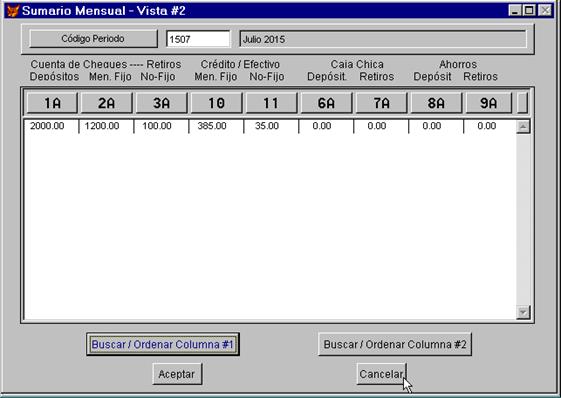The image size is (561, 398).
Task: Select the 10 column header
Action: click(216, 103)
